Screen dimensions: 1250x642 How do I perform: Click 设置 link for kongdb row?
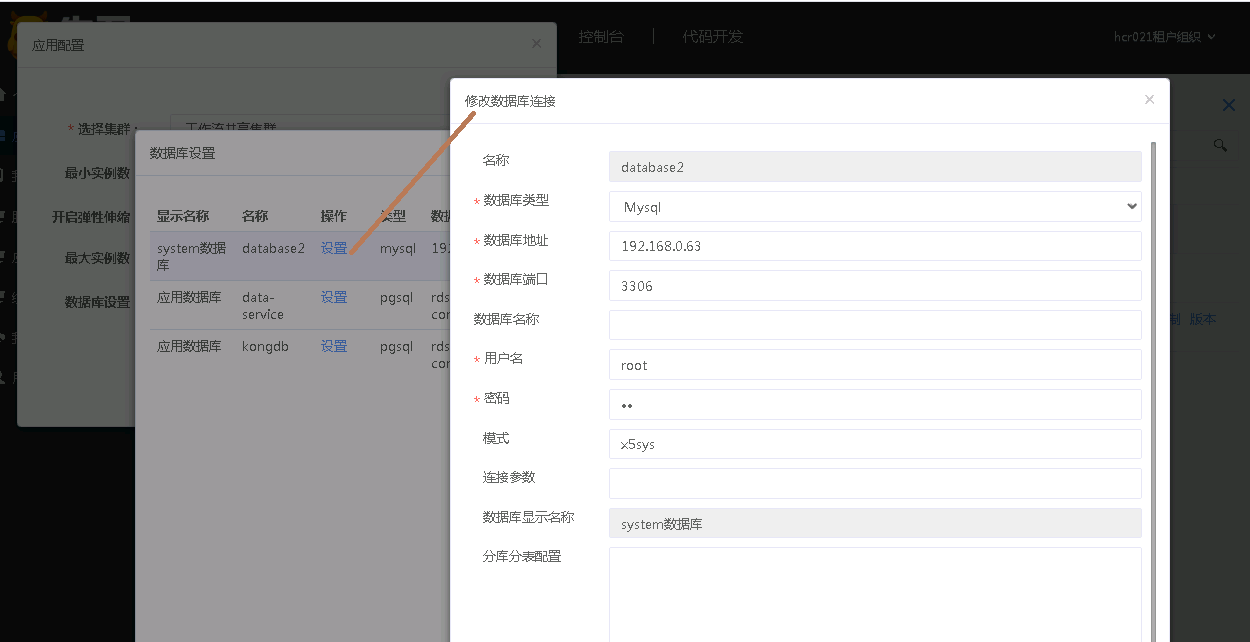pyautogui.click(x=334, y=346)
